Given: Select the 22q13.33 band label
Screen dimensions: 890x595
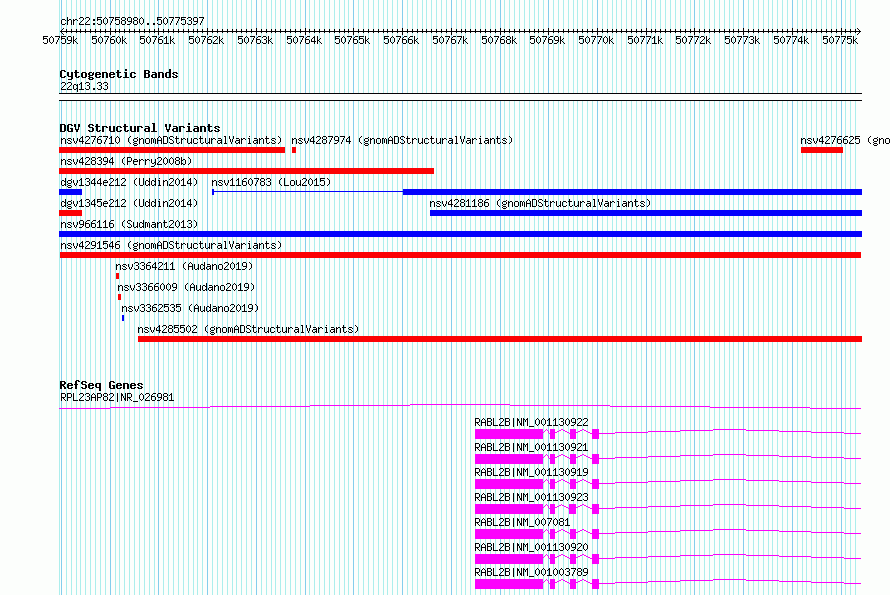Looking at the screenshot, I should 84,86.
